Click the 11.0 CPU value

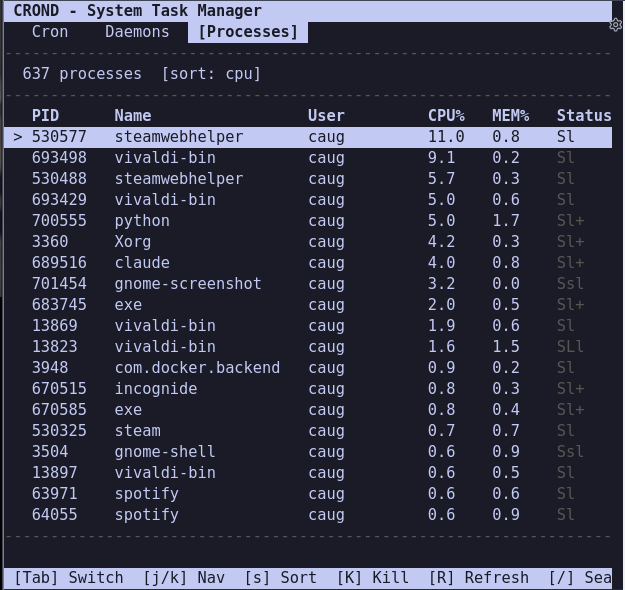(446, 137)
